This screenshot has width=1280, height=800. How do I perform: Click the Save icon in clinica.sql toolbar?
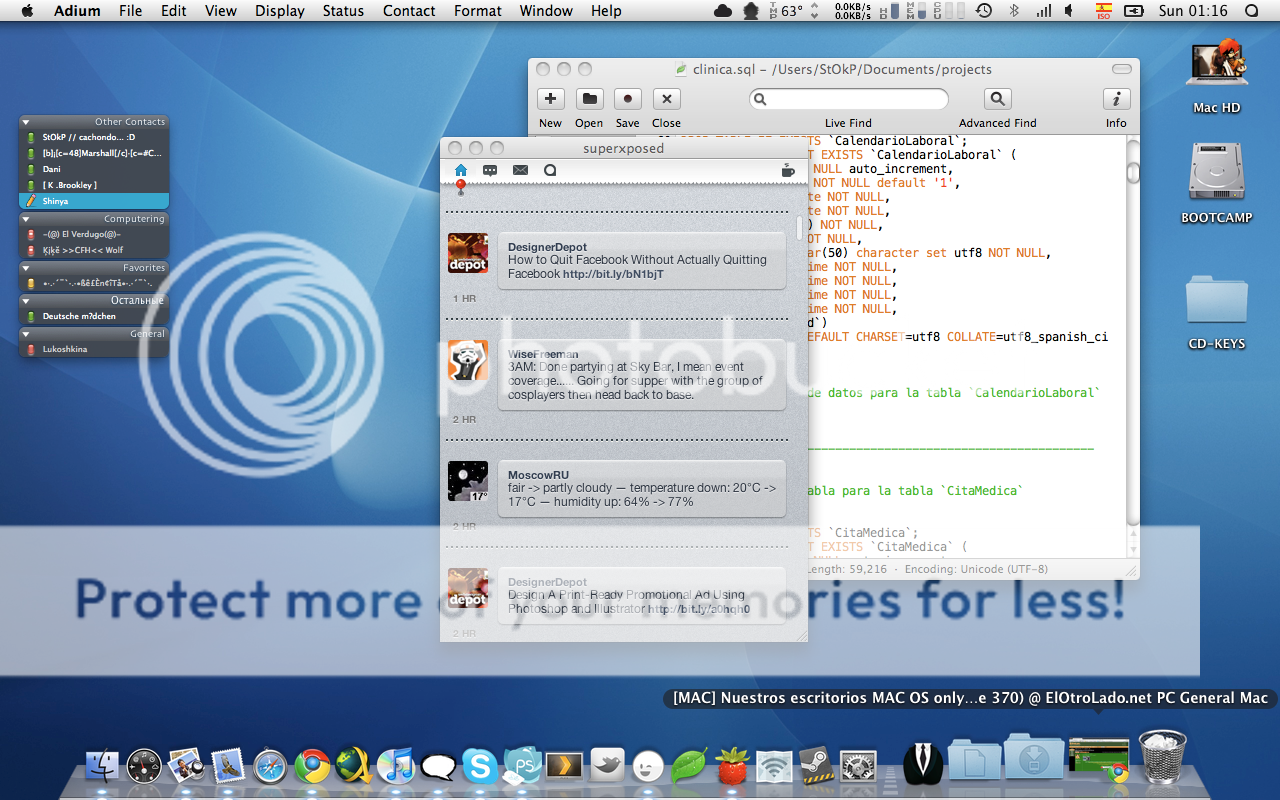point(627,99)
